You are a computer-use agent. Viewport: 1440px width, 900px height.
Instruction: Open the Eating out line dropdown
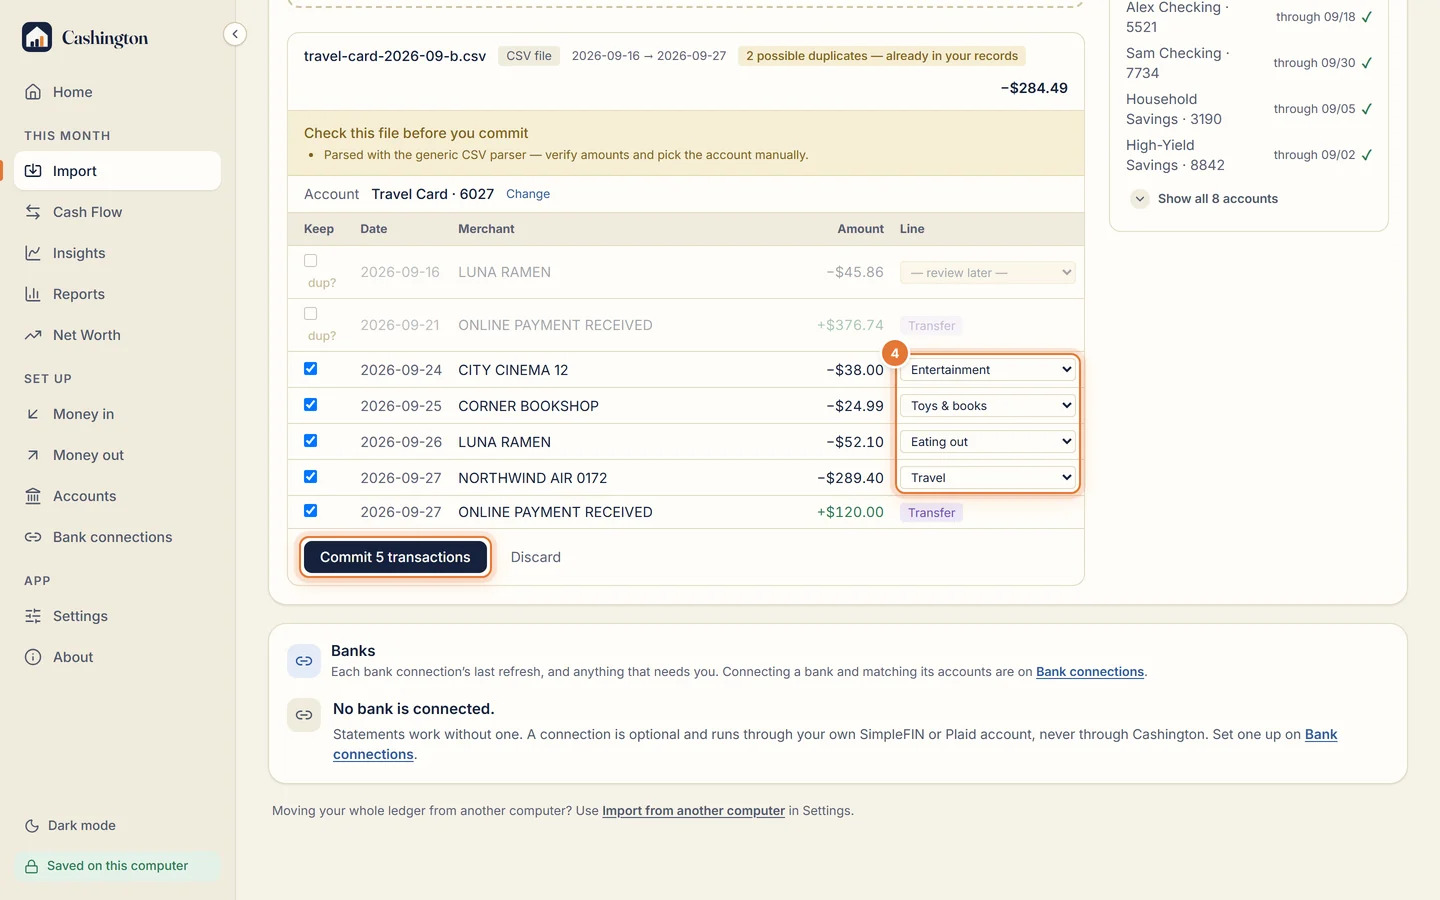point(988,442)
